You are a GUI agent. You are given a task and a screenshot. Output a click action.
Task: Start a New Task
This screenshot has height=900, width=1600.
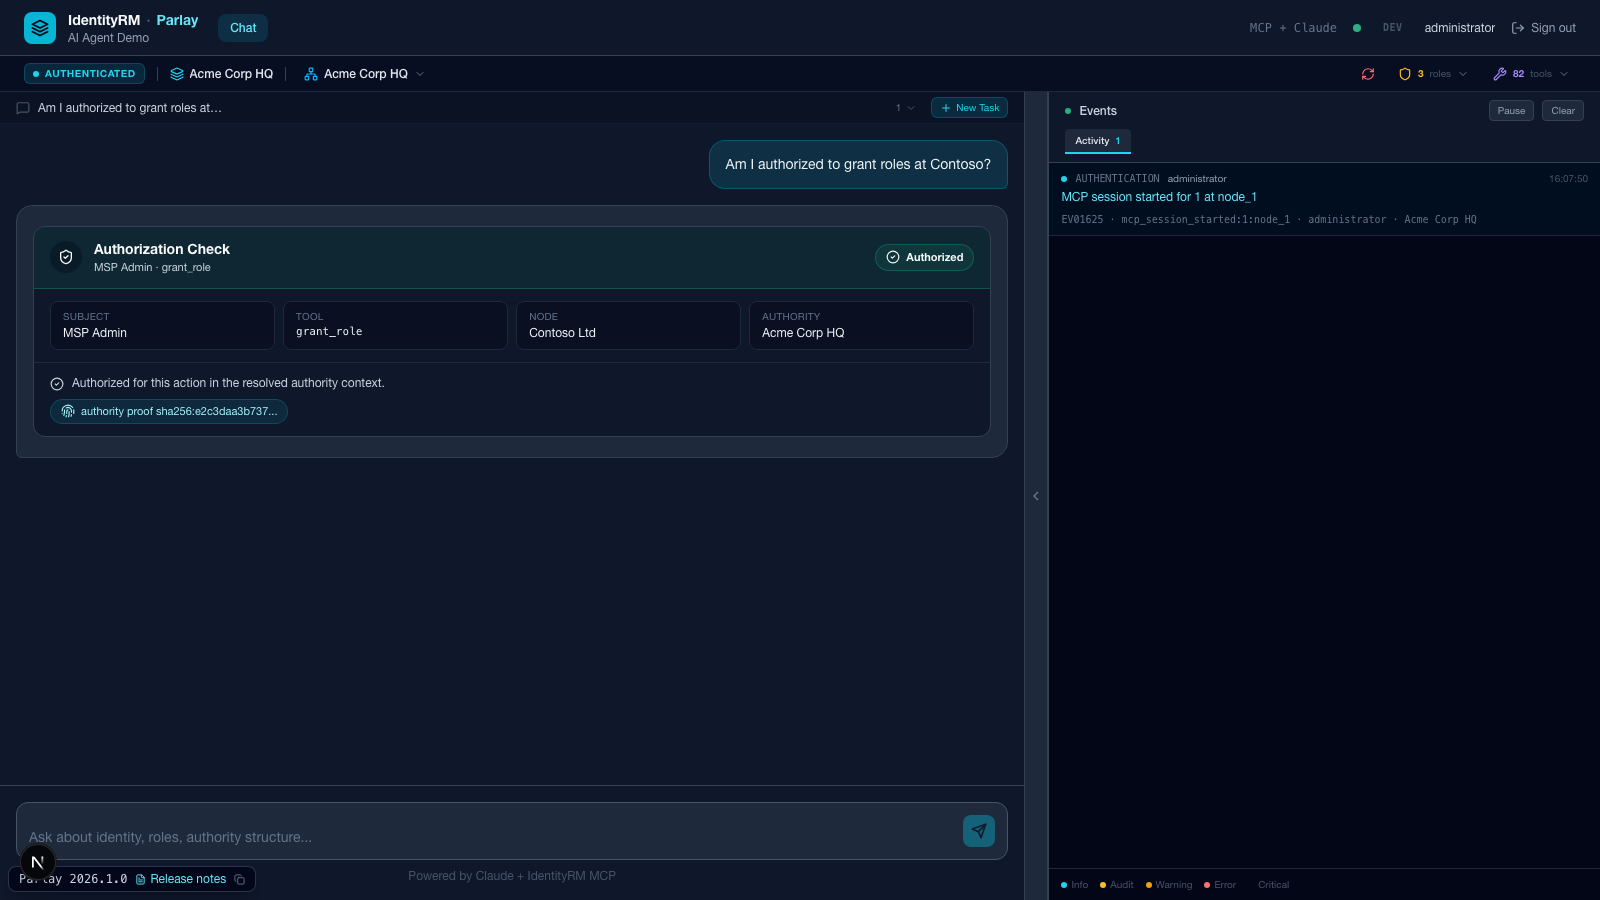click(x=969, y=108)
